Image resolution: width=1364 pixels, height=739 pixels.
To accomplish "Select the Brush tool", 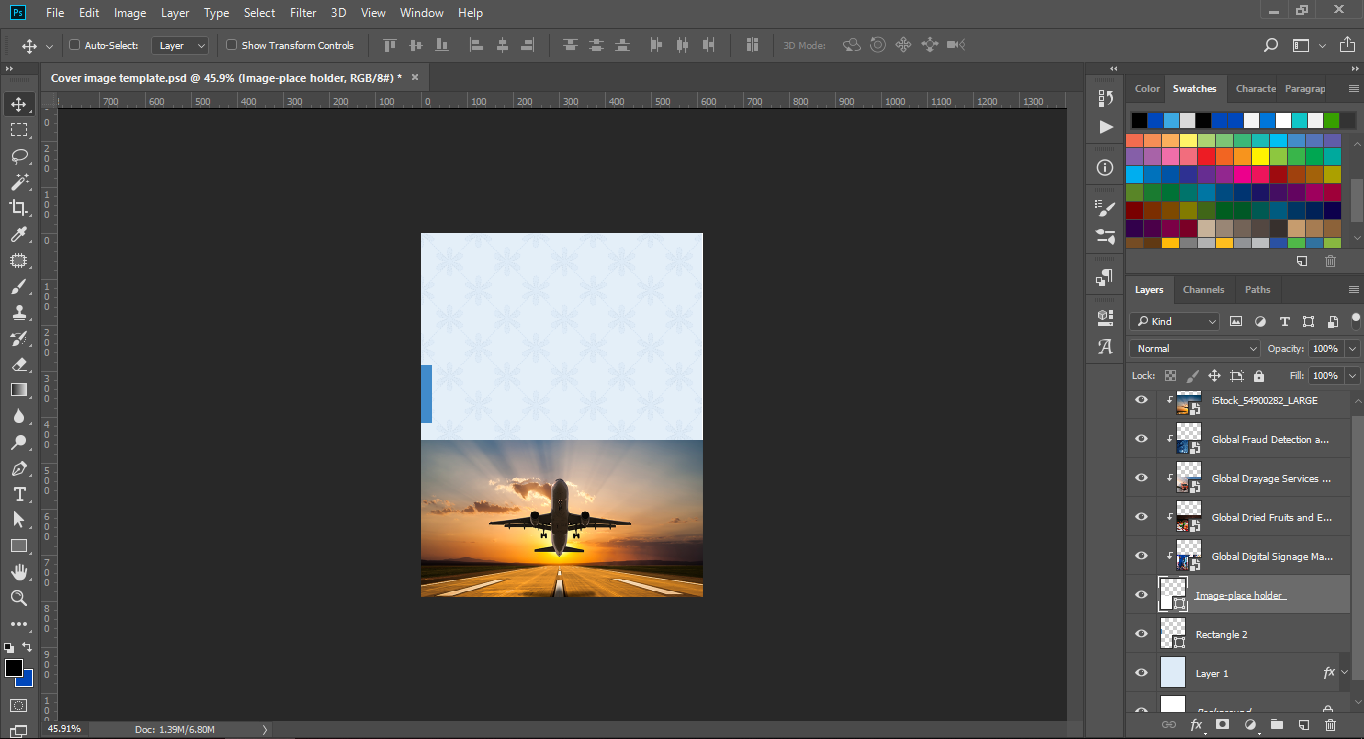I will pos(21,286).
